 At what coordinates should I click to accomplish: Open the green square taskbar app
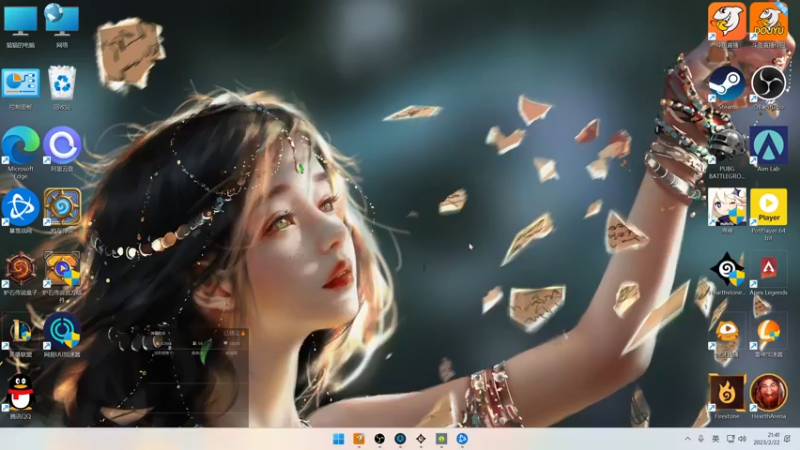[x=441, y=439]
